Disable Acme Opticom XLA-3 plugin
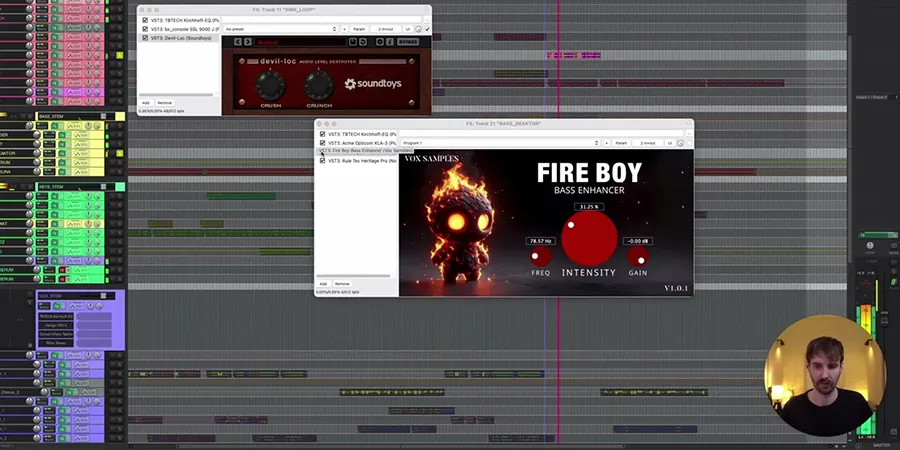This screenshot has height=450, width=900. 322,142
